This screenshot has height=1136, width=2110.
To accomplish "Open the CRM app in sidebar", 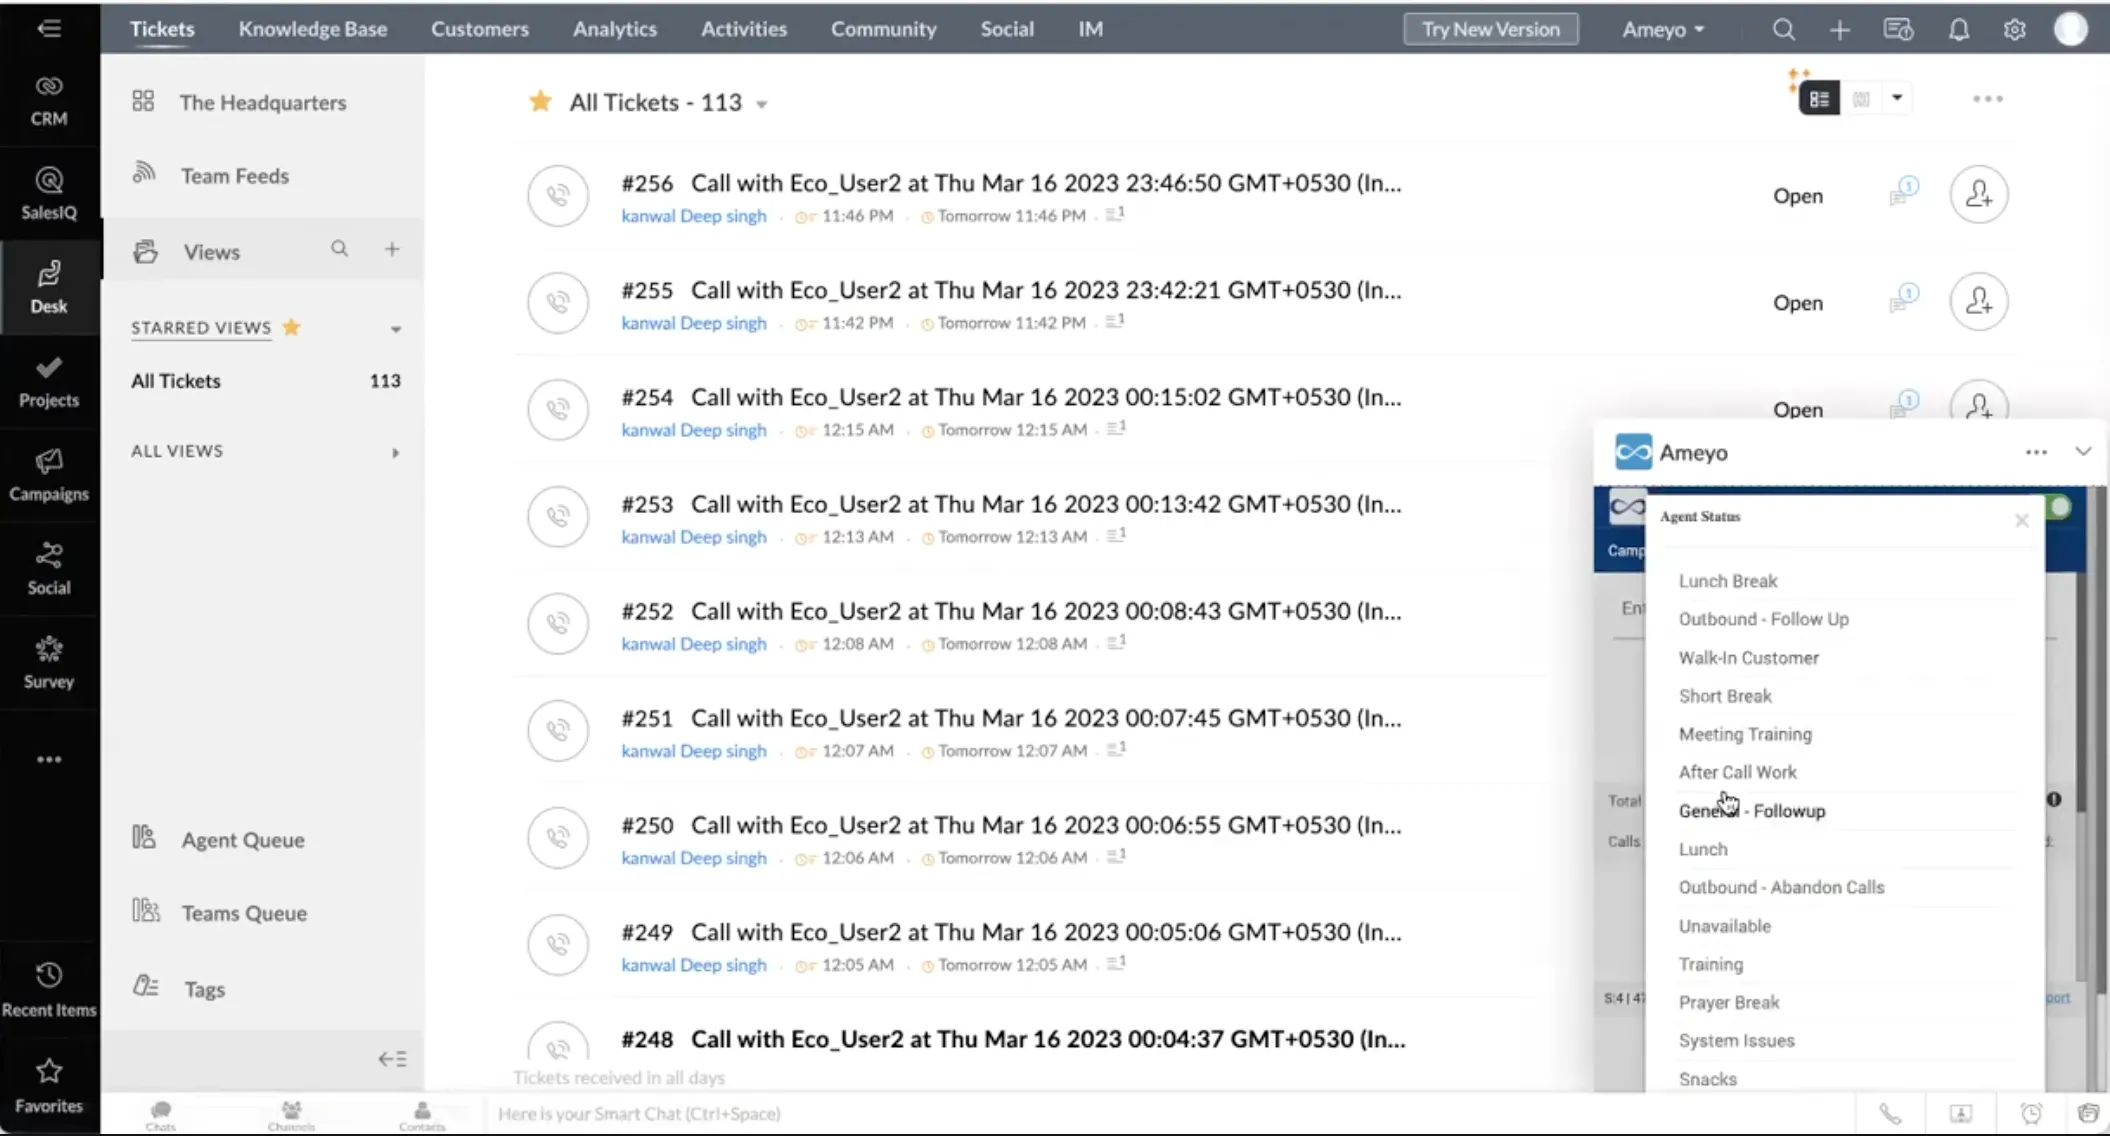I will pos(49,100).
